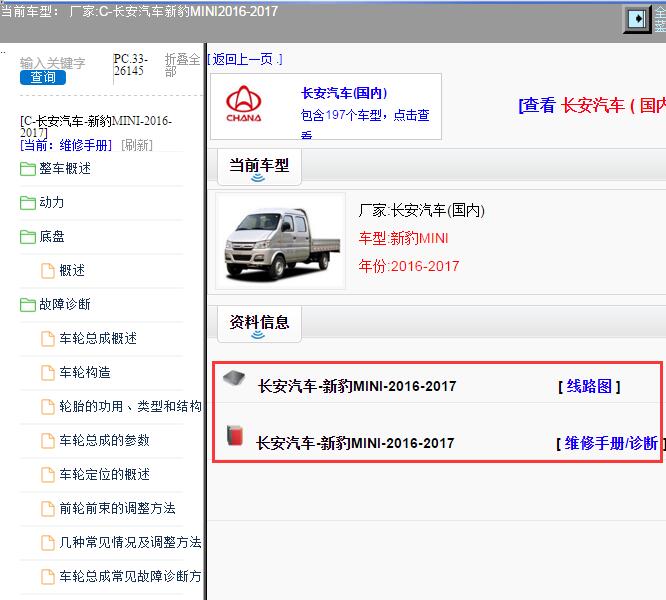Click the 整车概述 folder icon
The width and height of the screenshot is (666, 600).
28,169
